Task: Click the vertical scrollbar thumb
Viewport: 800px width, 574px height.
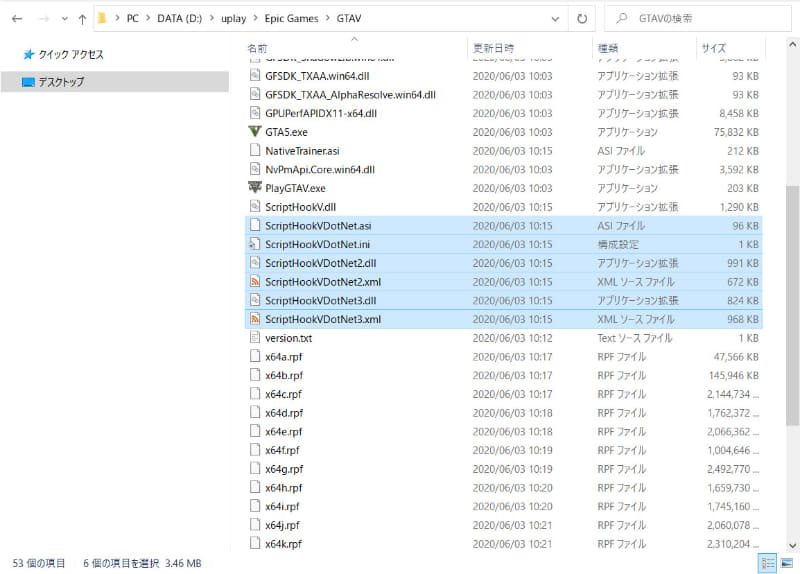Action: (x=792, y=305)
